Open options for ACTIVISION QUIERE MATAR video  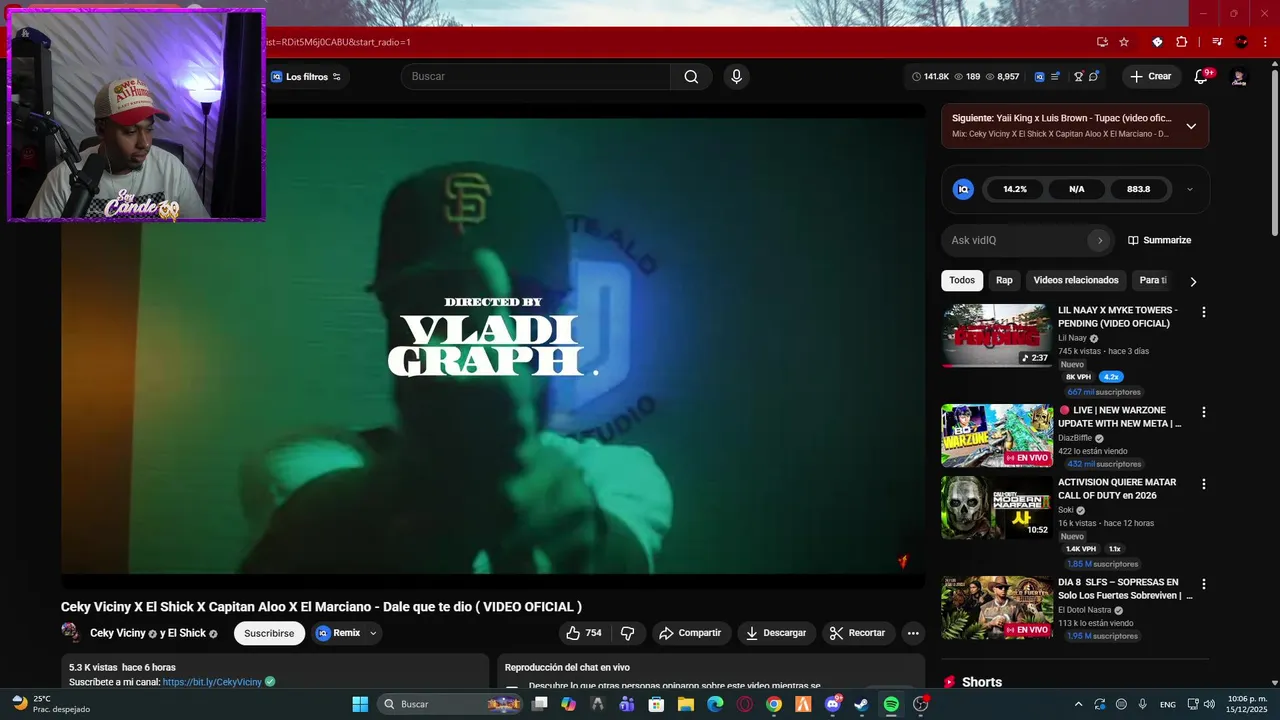pyautogui.click(x=1204, y=484)
